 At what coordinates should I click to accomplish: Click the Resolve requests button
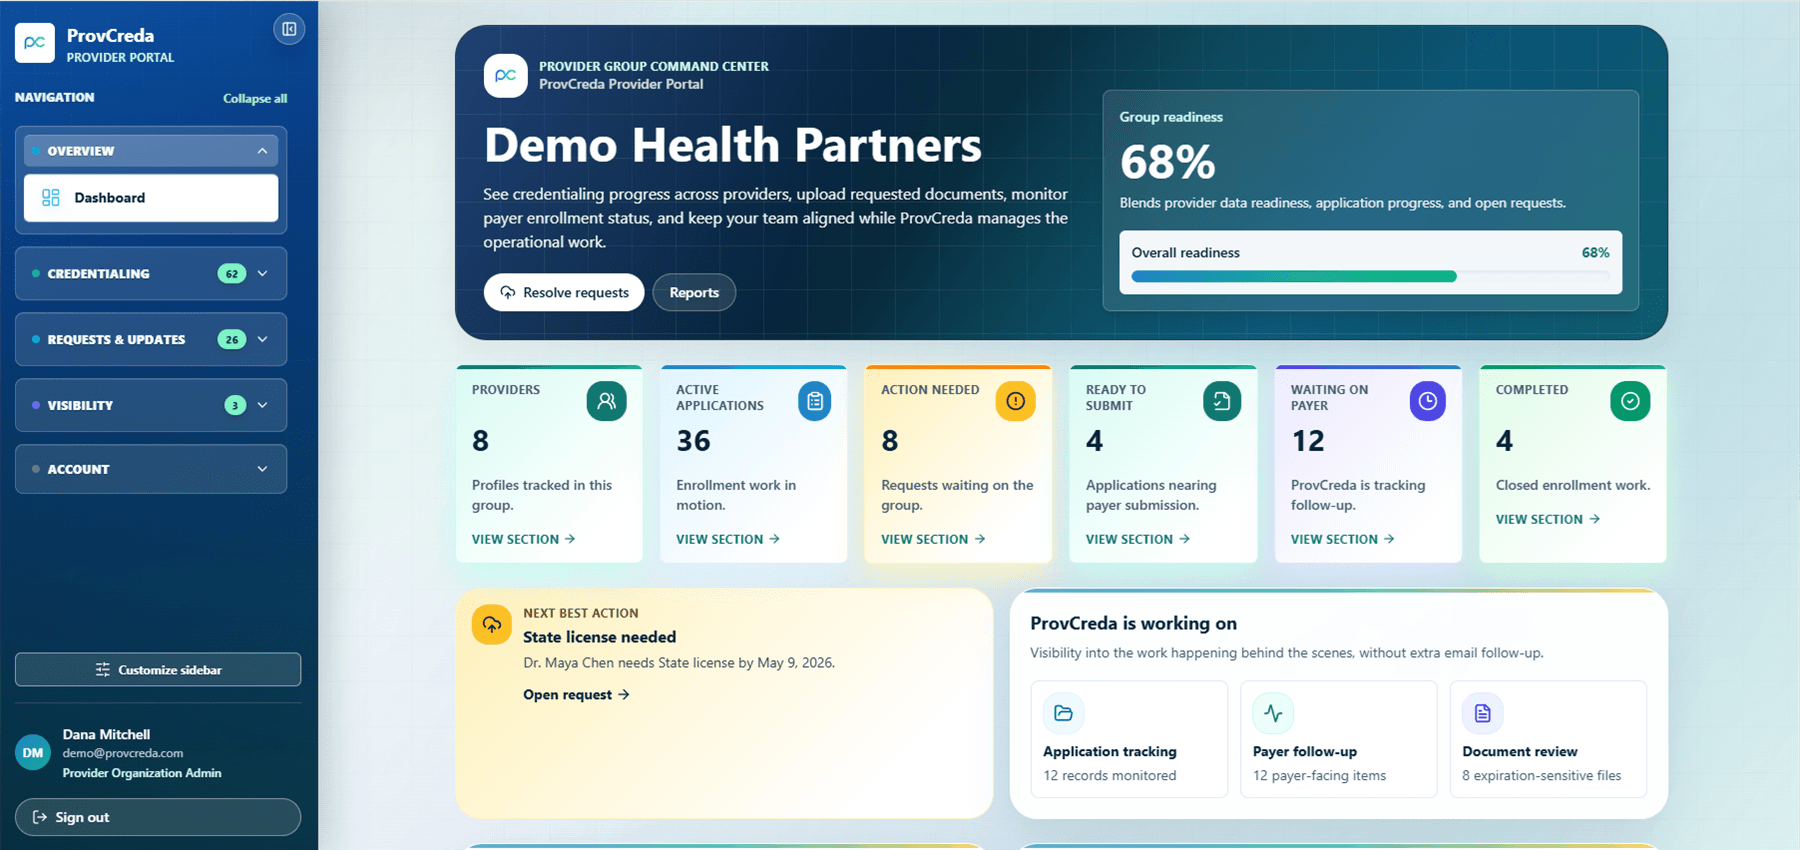(564, 292)
